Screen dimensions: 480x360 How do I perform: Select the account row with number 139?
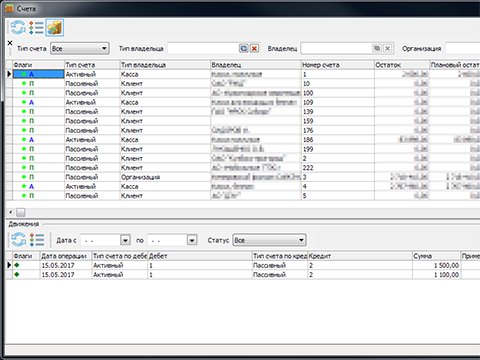click(x=243, y=112)
